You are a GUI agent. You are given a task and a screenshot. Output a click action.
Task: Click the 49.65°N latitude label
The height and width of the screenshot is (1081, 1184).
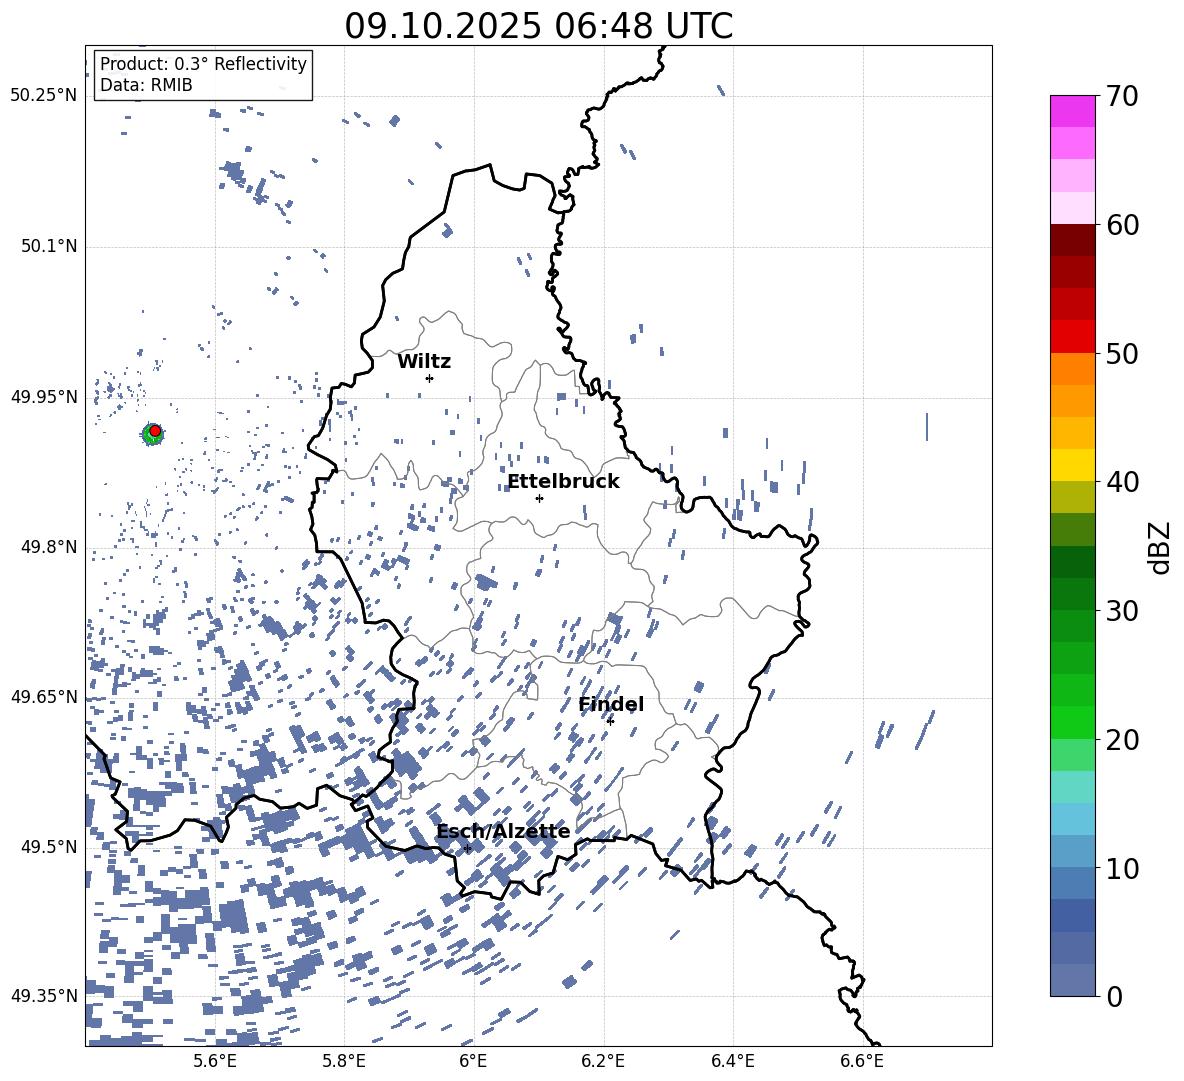[x=44, y=696]
